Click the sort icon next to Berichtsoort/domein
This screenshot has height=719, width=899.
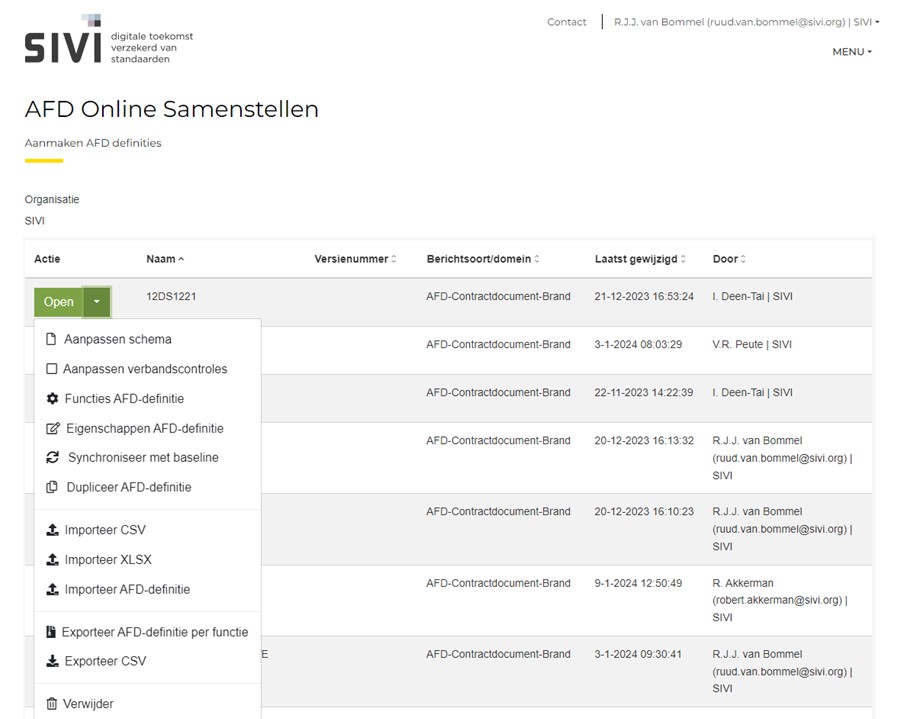537,259
